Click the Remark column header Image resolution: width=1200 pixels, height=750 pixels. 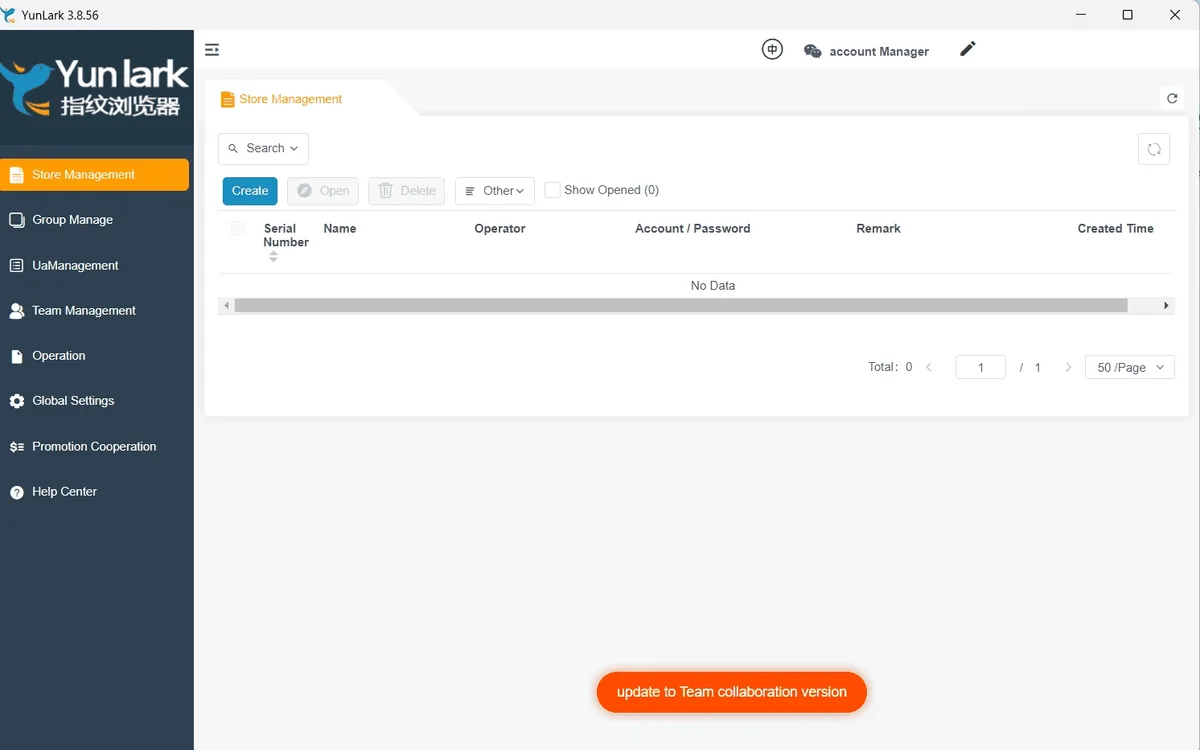coord(878,229)
